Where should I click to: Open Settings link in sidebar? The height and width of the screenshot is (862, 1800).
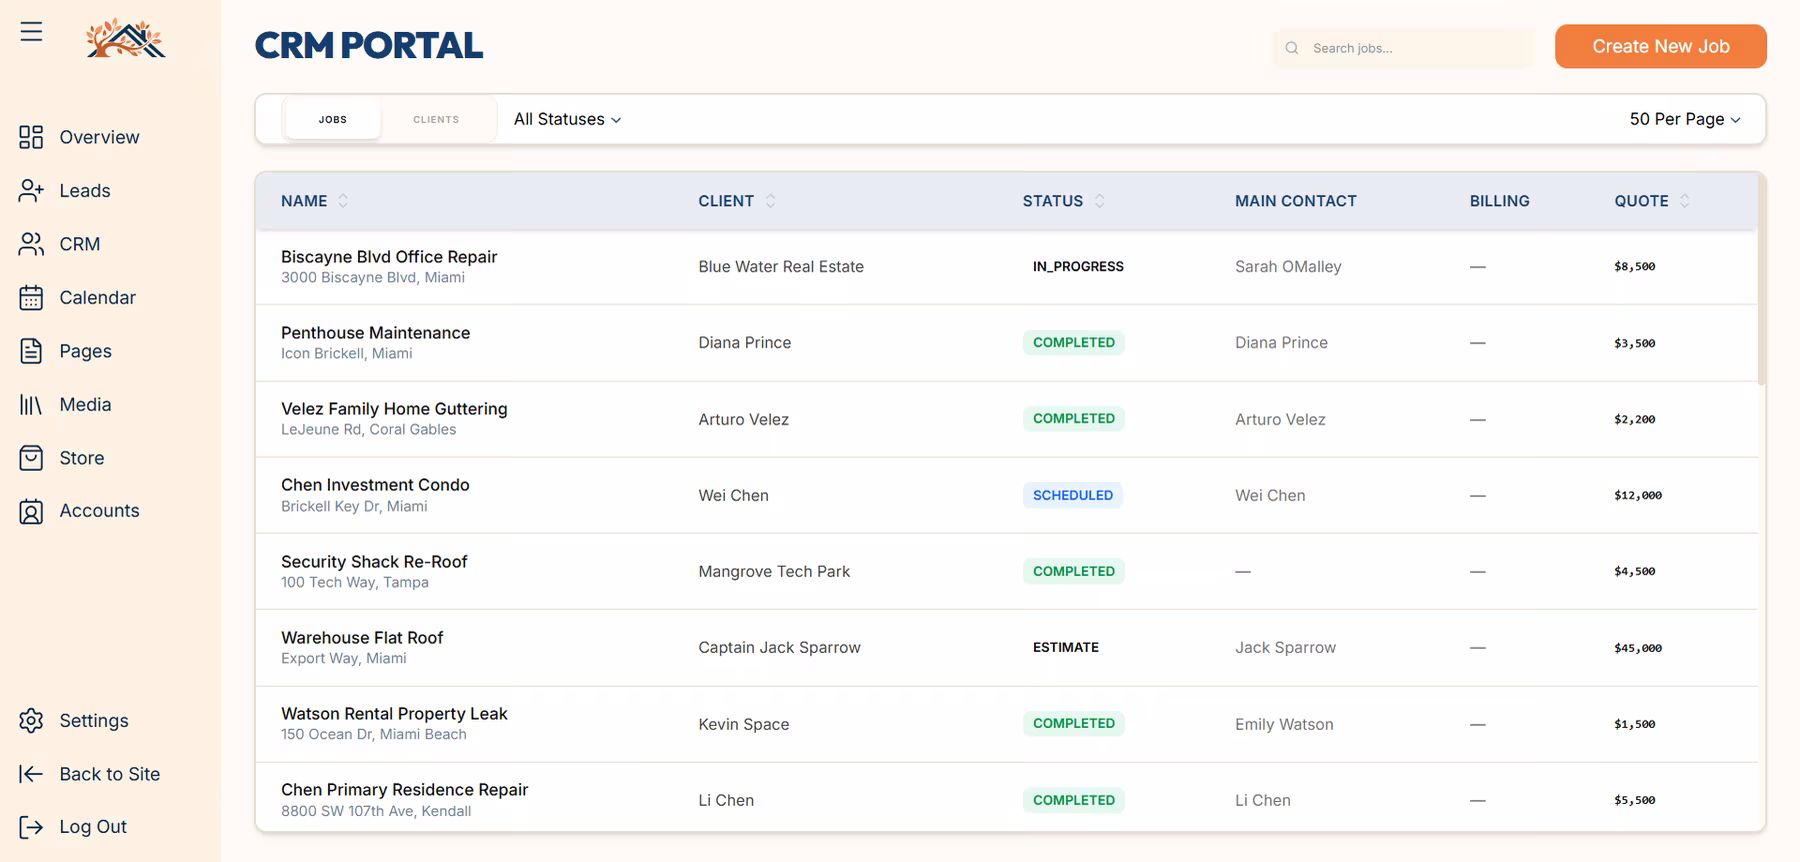pos(94,720)
